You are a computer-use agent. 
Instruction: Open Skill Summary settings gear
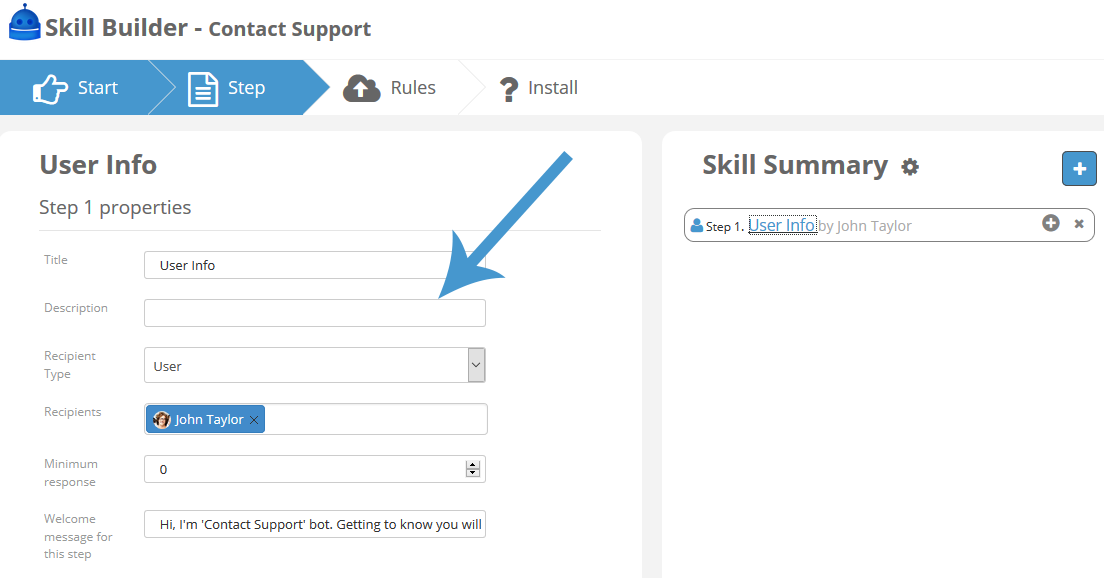[910, 167]
